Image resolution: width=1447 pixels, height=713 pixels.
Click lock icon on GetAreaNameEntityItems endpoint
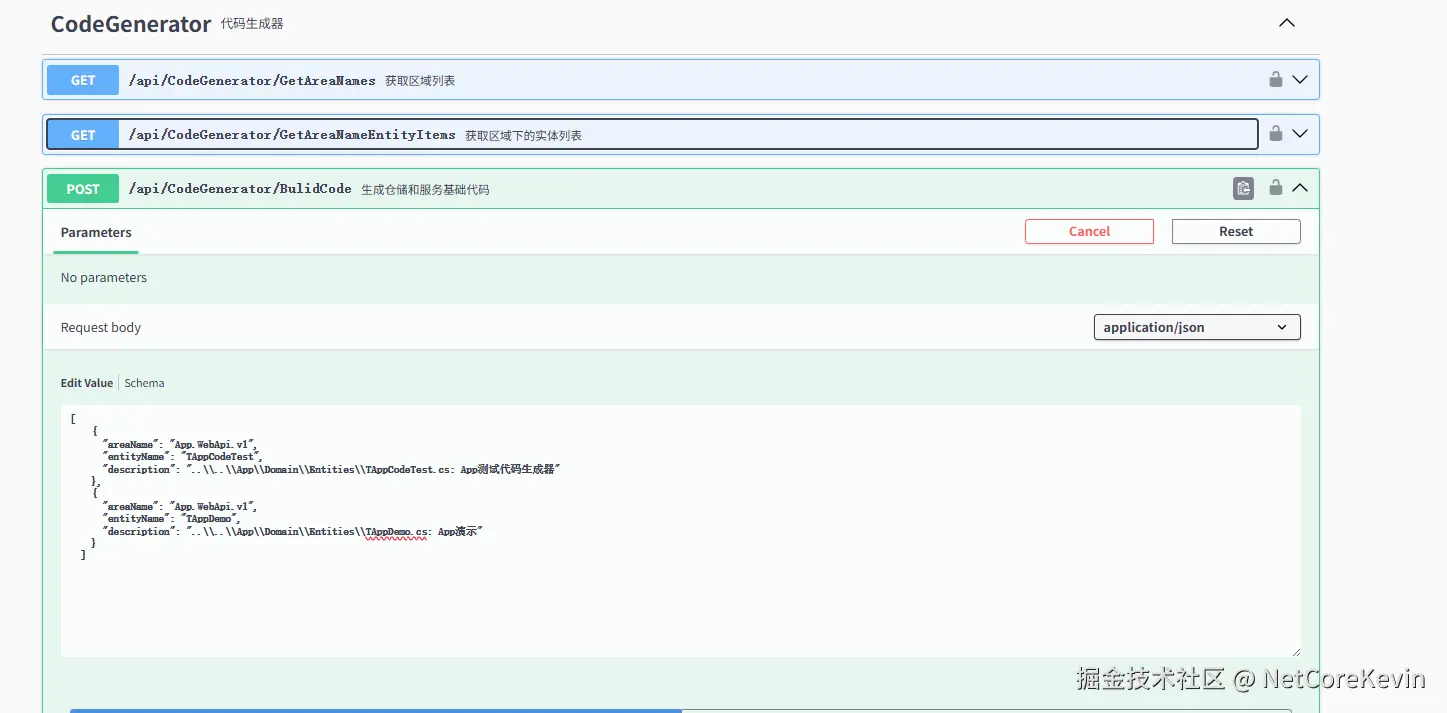[1275, 134]
